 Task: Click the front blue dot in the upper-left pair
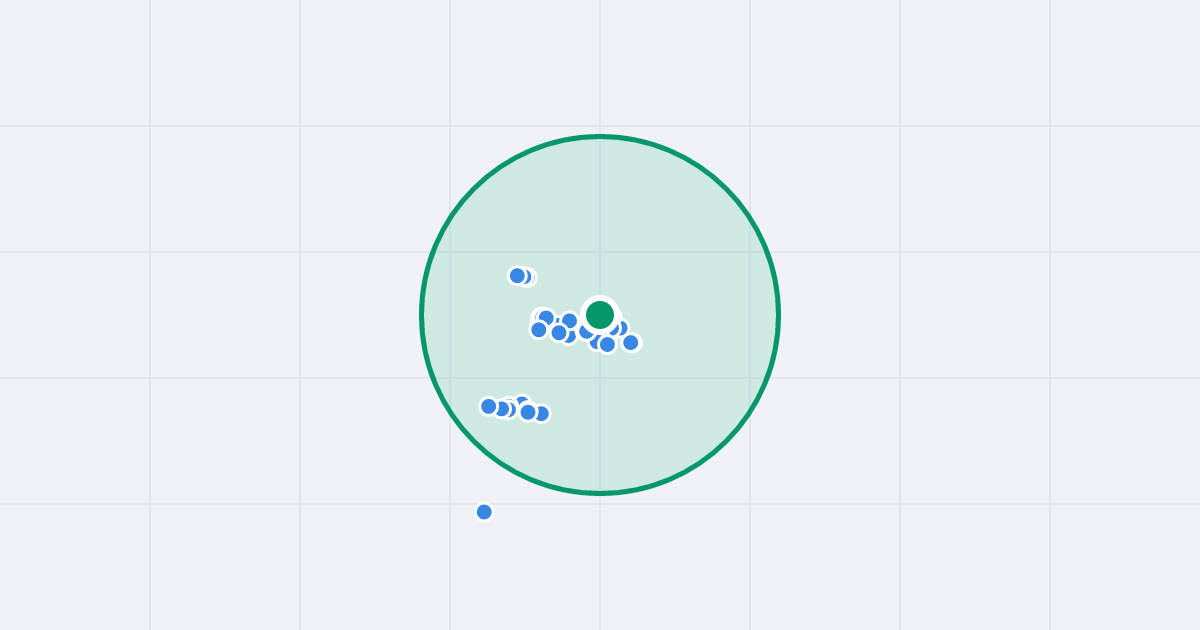(517, 275)
